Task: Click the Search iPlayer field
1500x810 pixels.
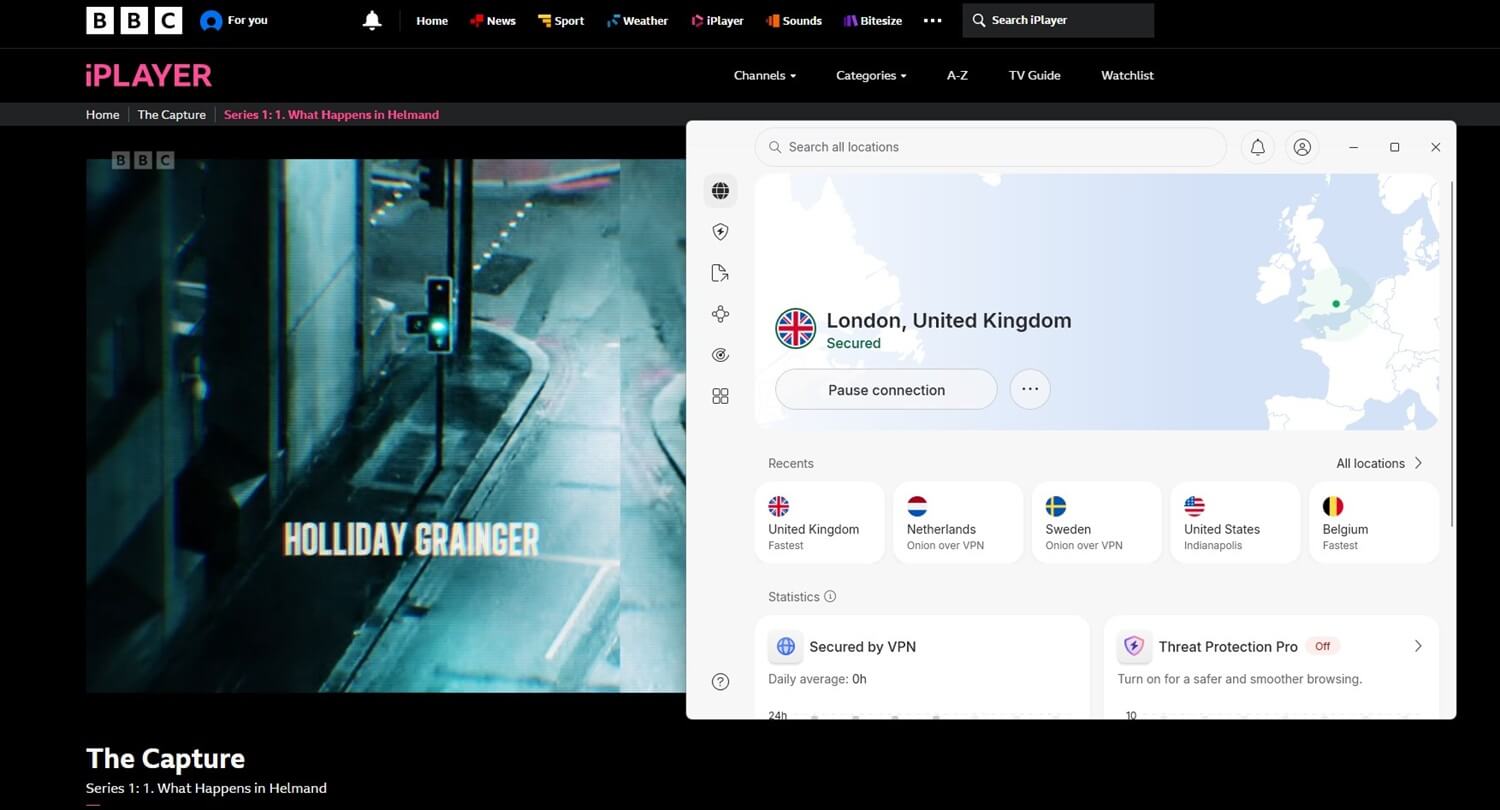Action: click(1058, 20)
